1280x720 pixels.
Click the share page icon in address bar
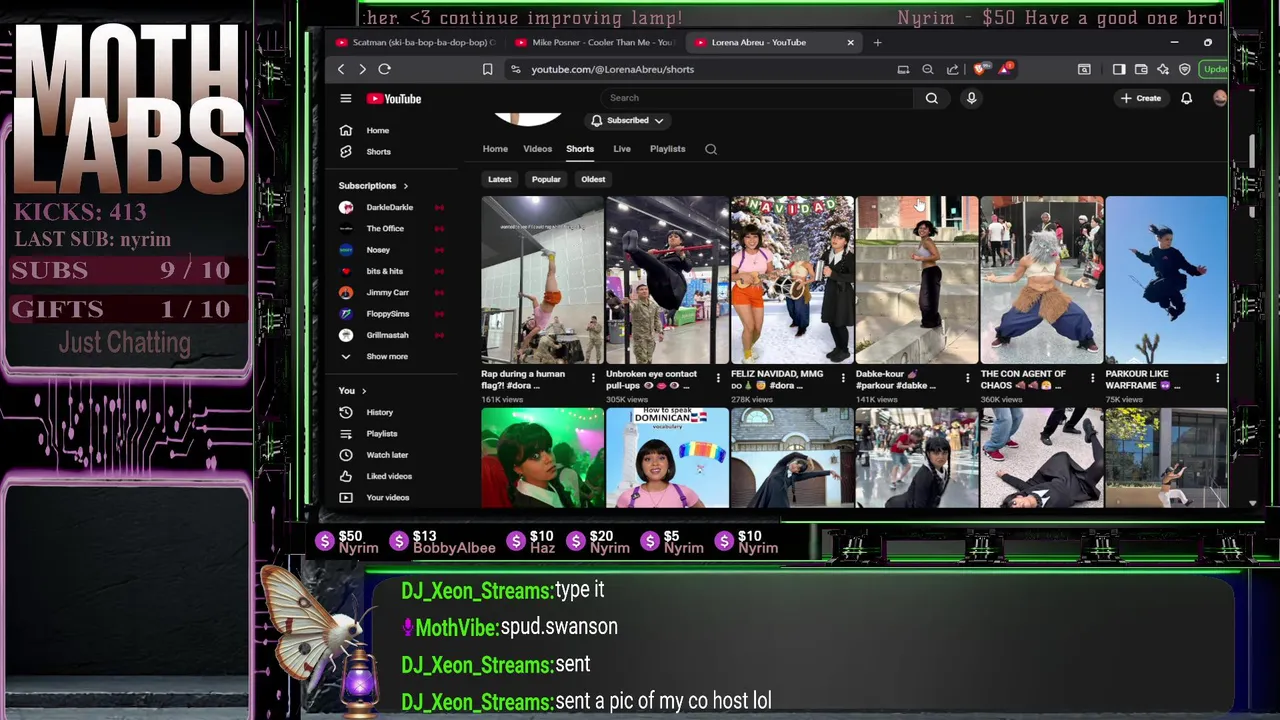pyautogui.click(x=952, y=69)
